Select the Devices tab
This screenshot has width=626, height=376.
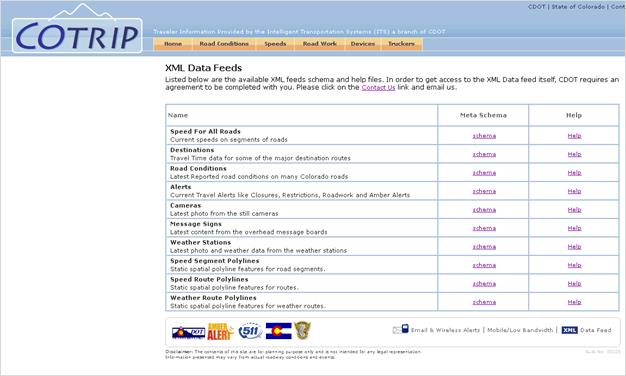click(363, 44)
